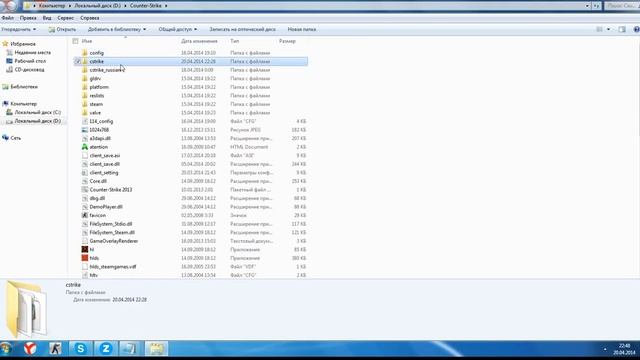The height and width of the screenshot is (360, 640).
Task: Select the hl application icon
Action: point(84,249)
